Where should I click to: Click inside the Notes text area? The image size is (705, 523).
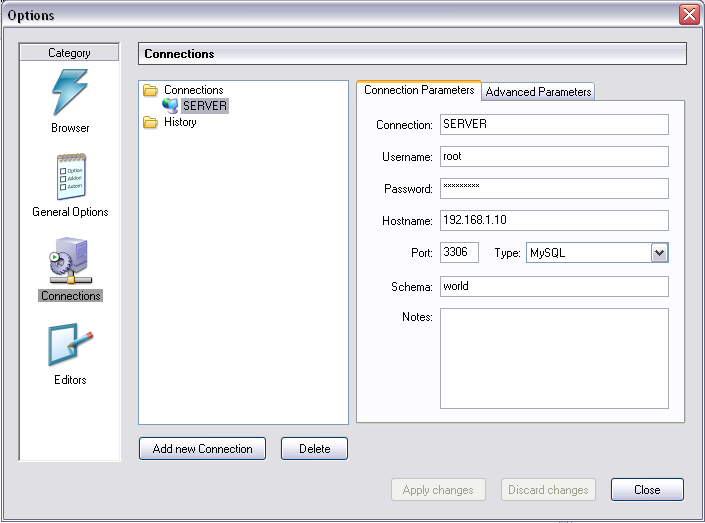[553, 358]
